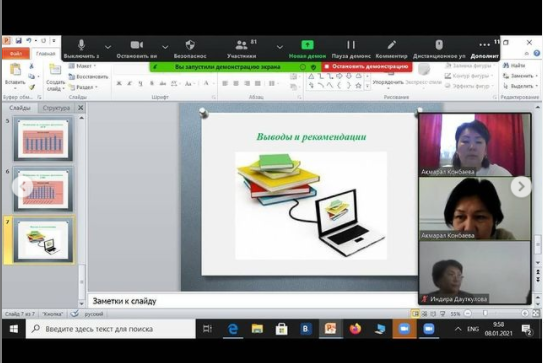Expand video options arrow in Zoom
Image resolution: width=544 pixels, height=363 pixels.
click(165, 47)
